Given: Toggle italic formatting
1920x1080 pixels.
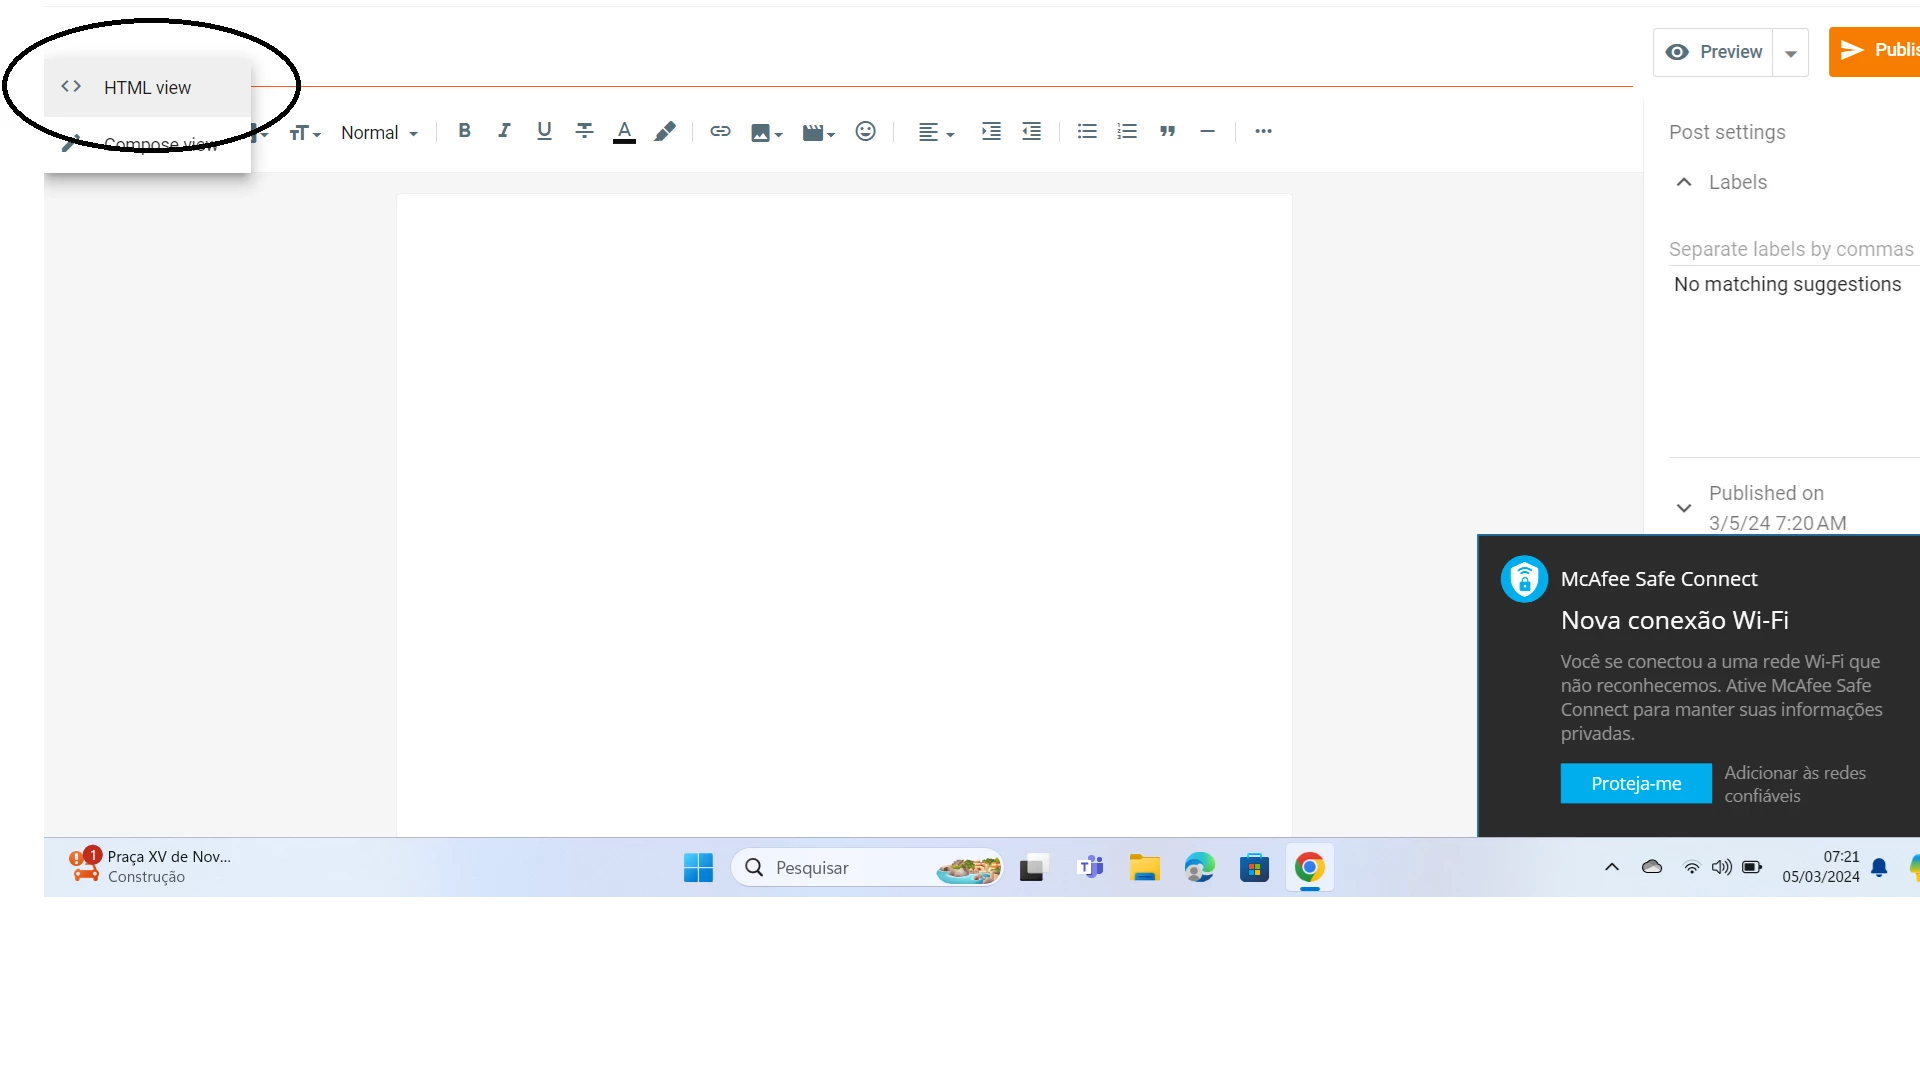Looking at the screenshot, I should coord(504,131).
